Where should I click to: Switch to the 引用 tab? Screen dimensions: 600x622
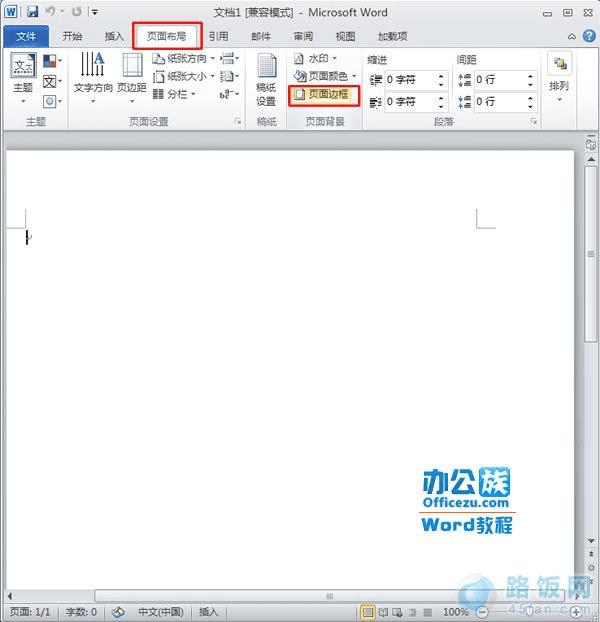(x=219, y=36)
